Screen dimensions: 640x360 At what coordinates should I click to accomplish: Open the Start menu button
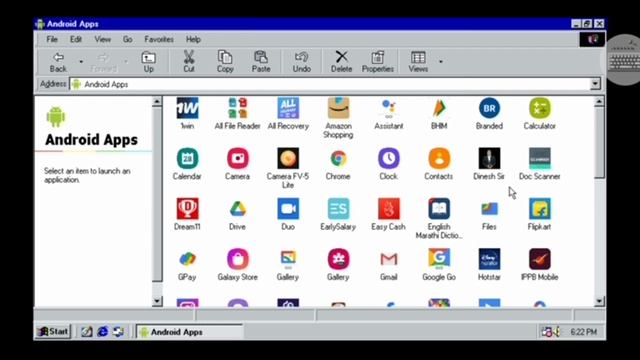coord(53,331)
